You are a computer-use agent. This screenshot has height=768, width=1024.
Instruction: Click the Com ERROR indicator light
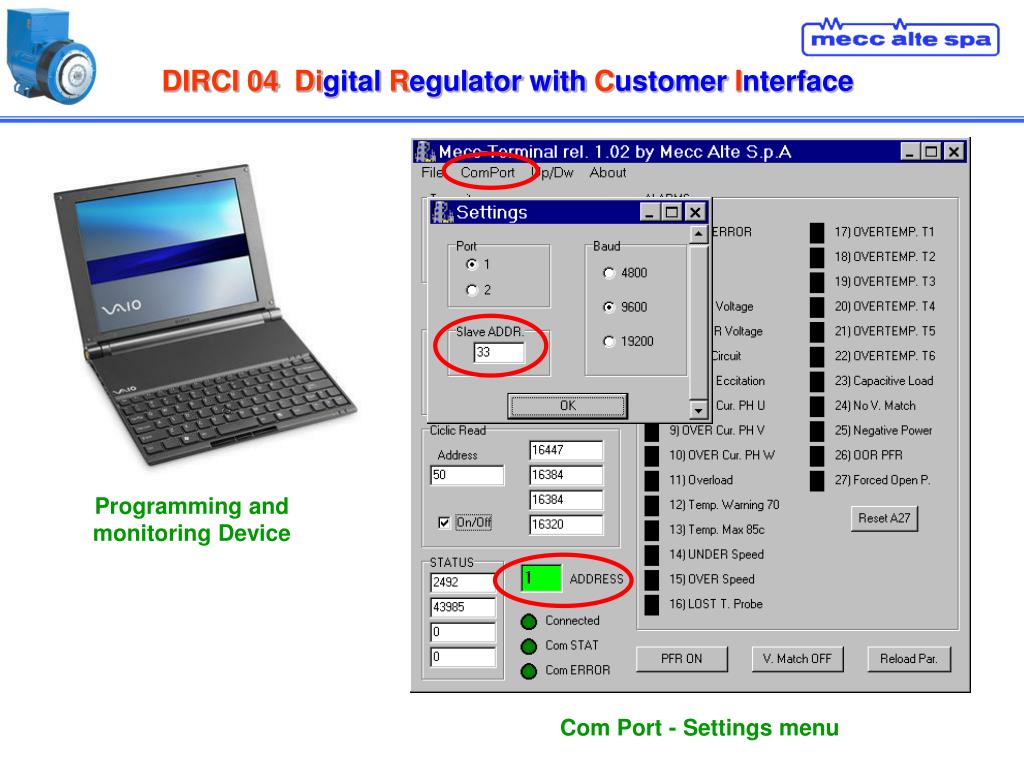point(529,671)
